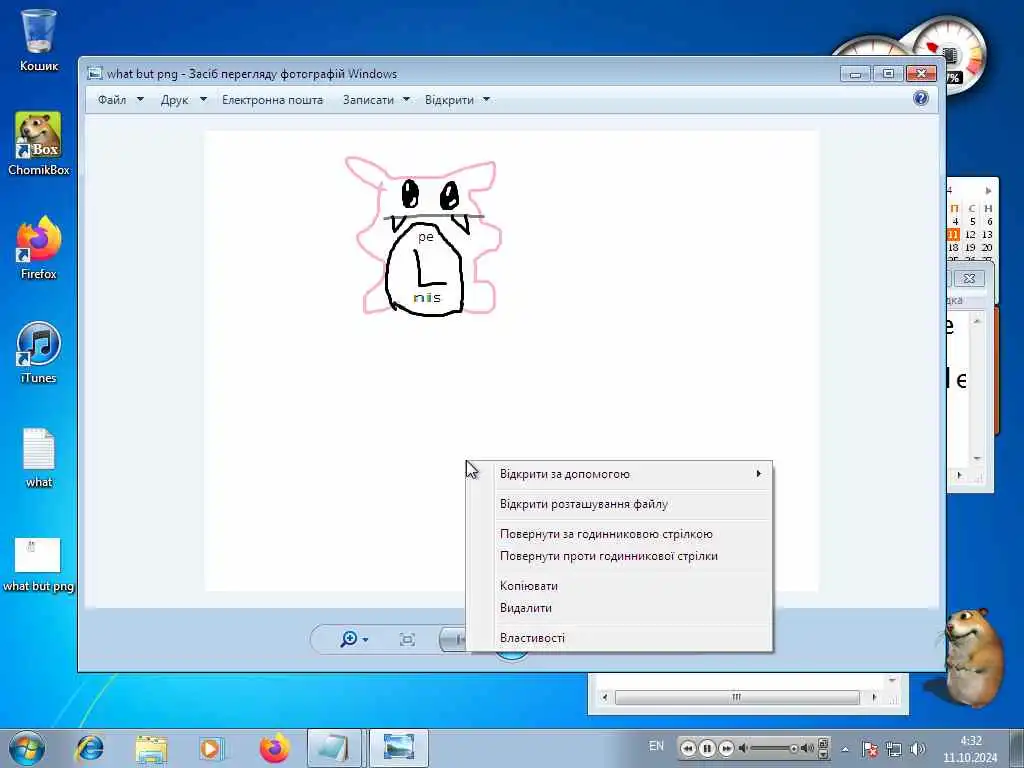Viewport: 1024px width, 768px height.
Task: Click the Show Desktop strip
Action: 1016,748
